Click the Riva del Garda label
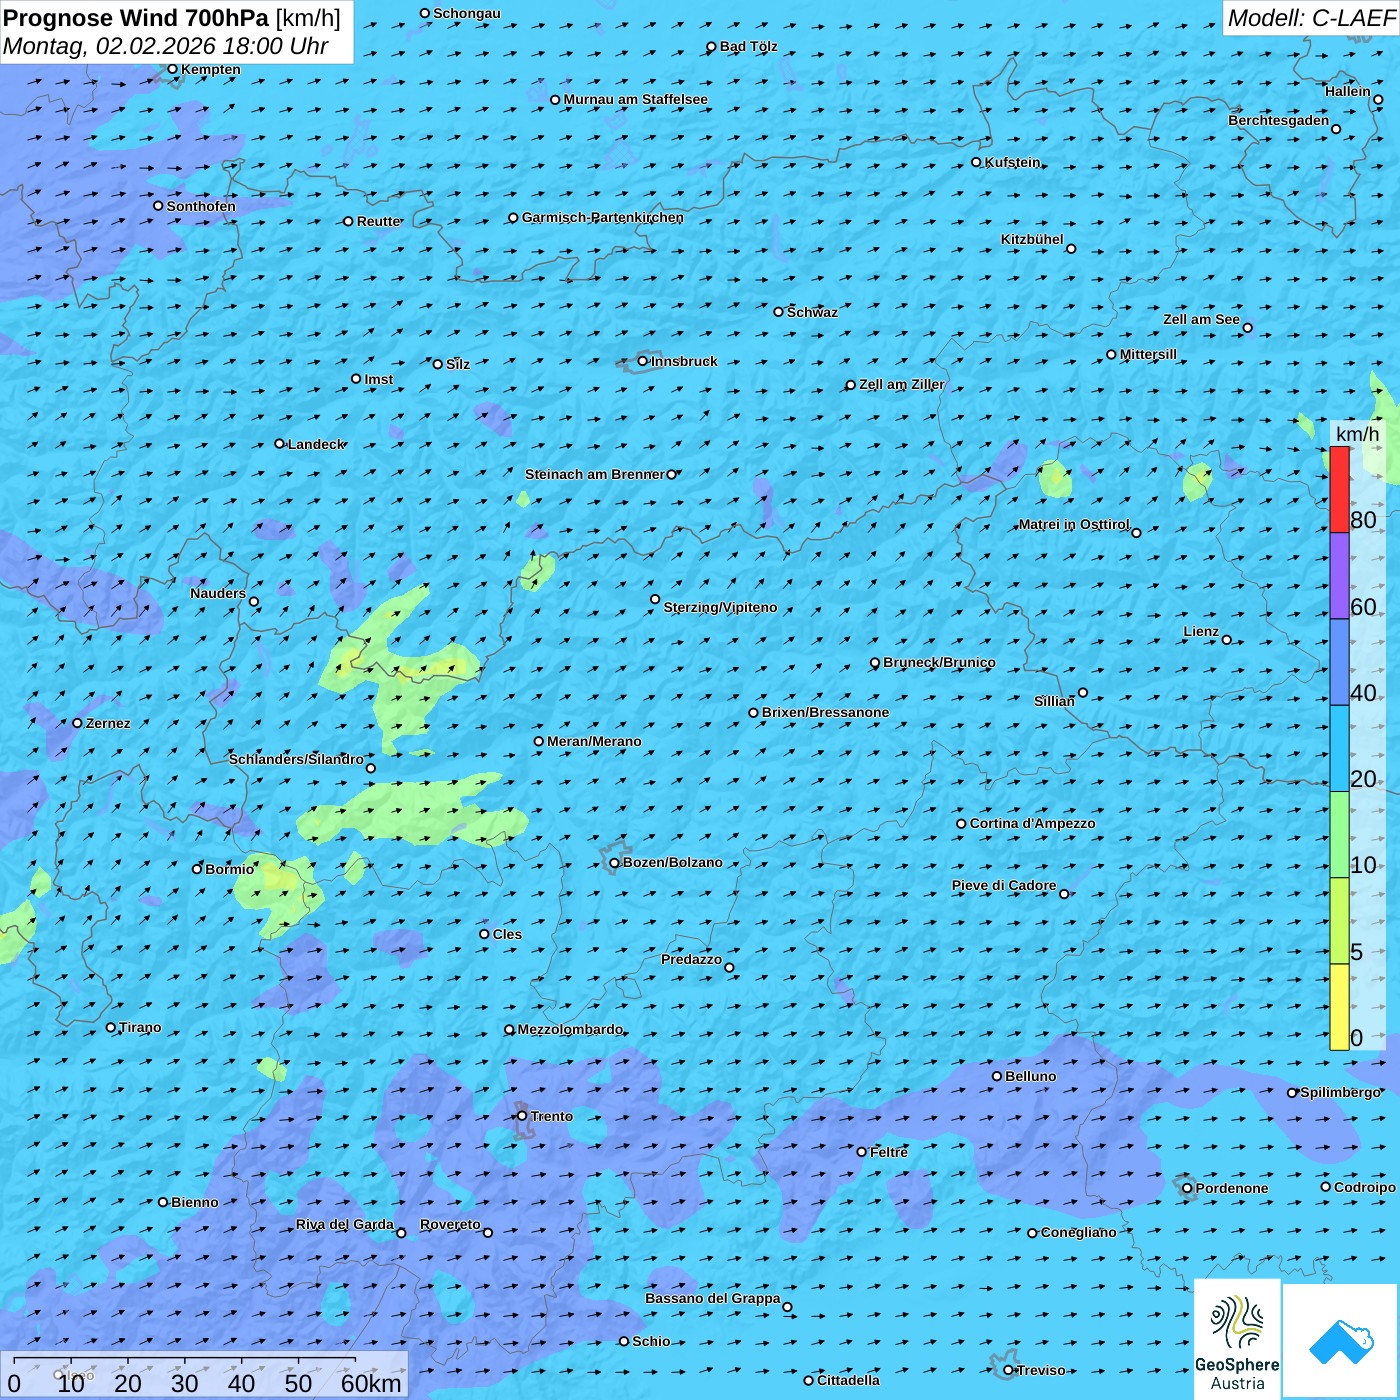The width and height of the screenshot is (1400, 1400). [345, 1224]
